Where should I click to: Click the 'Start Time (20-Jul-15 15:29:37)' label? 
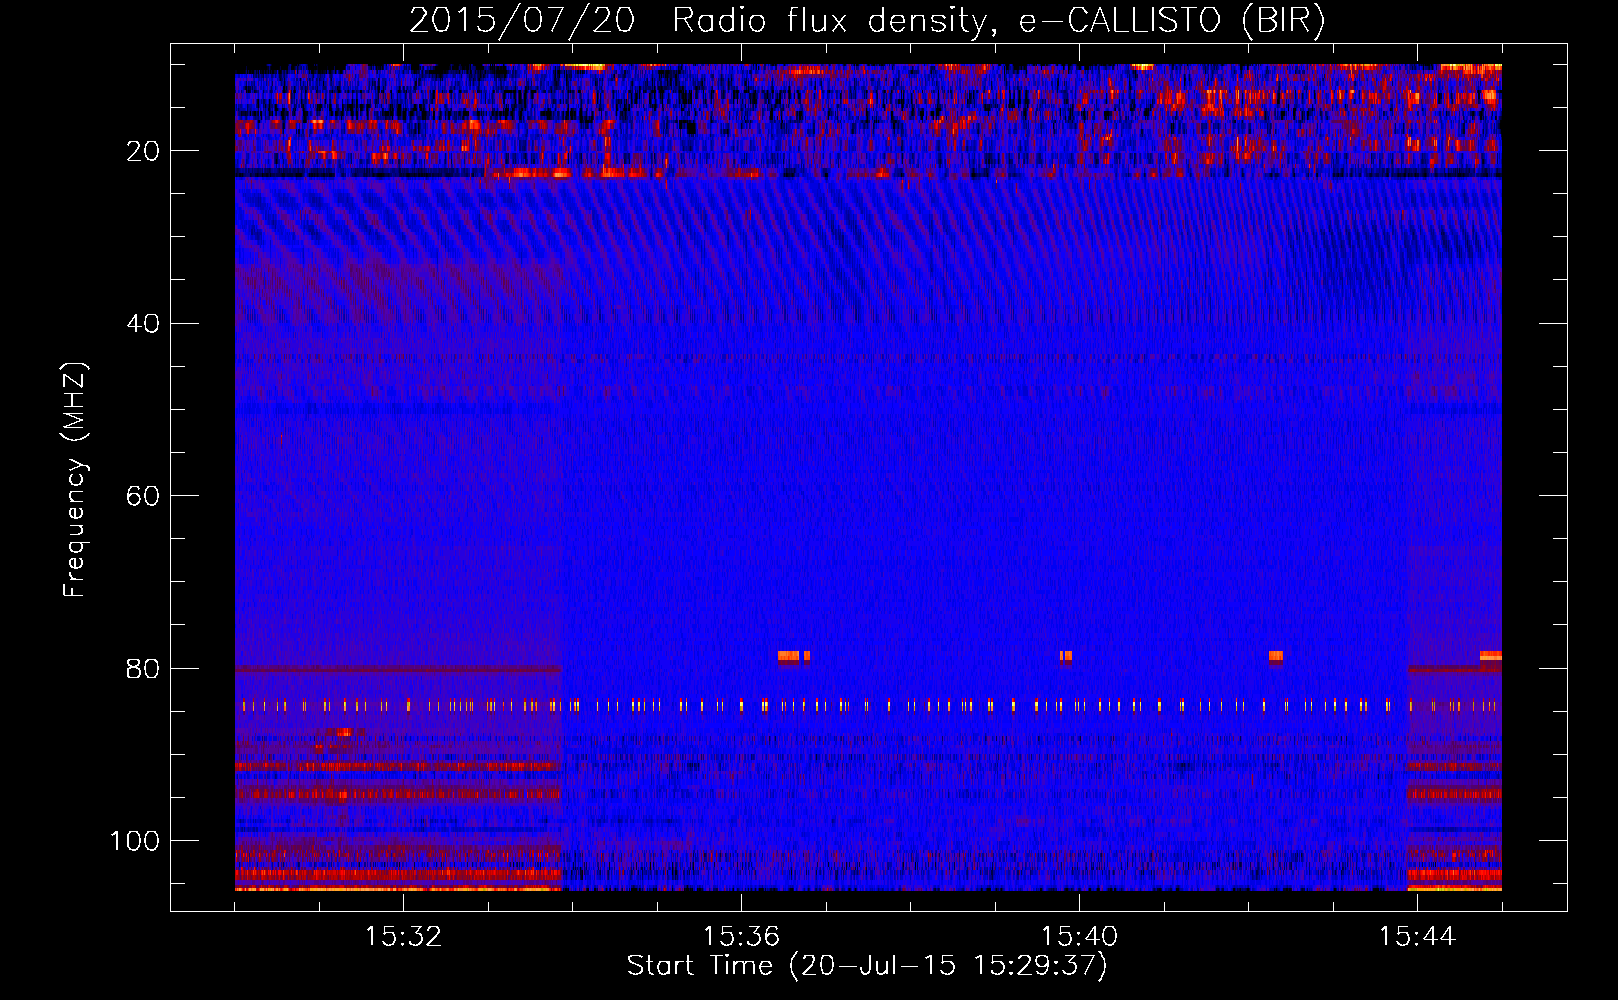pyautogui.click(x=867, y=966)
